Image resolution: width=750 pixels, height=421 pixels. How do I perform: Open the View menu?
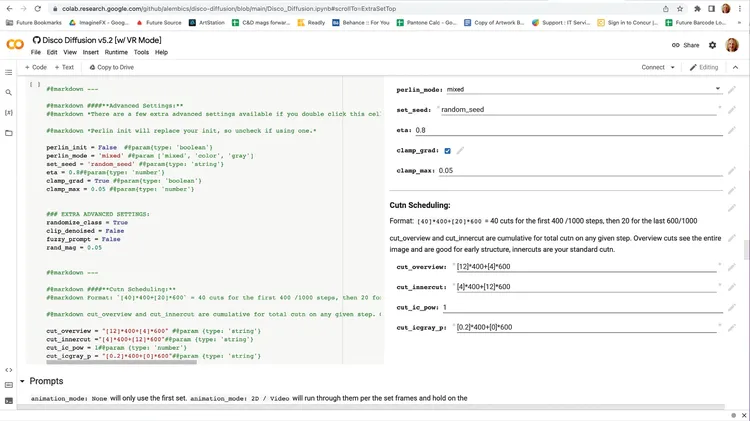(70, 52)
